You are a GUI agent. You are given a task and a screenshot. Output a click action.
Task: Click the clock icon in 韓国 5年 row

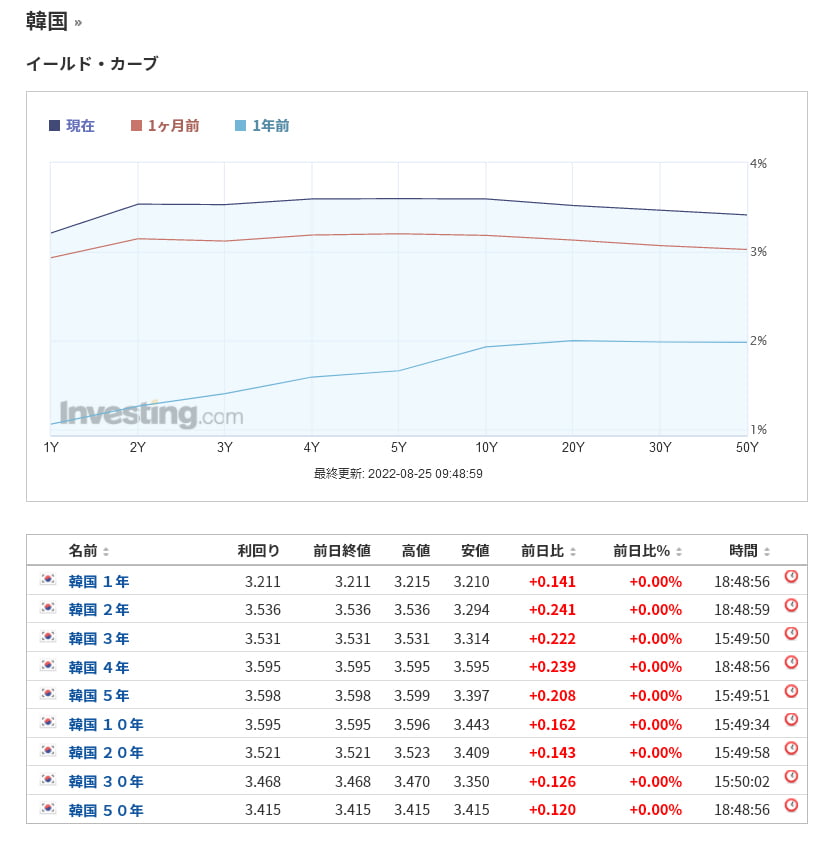point(791,691)
